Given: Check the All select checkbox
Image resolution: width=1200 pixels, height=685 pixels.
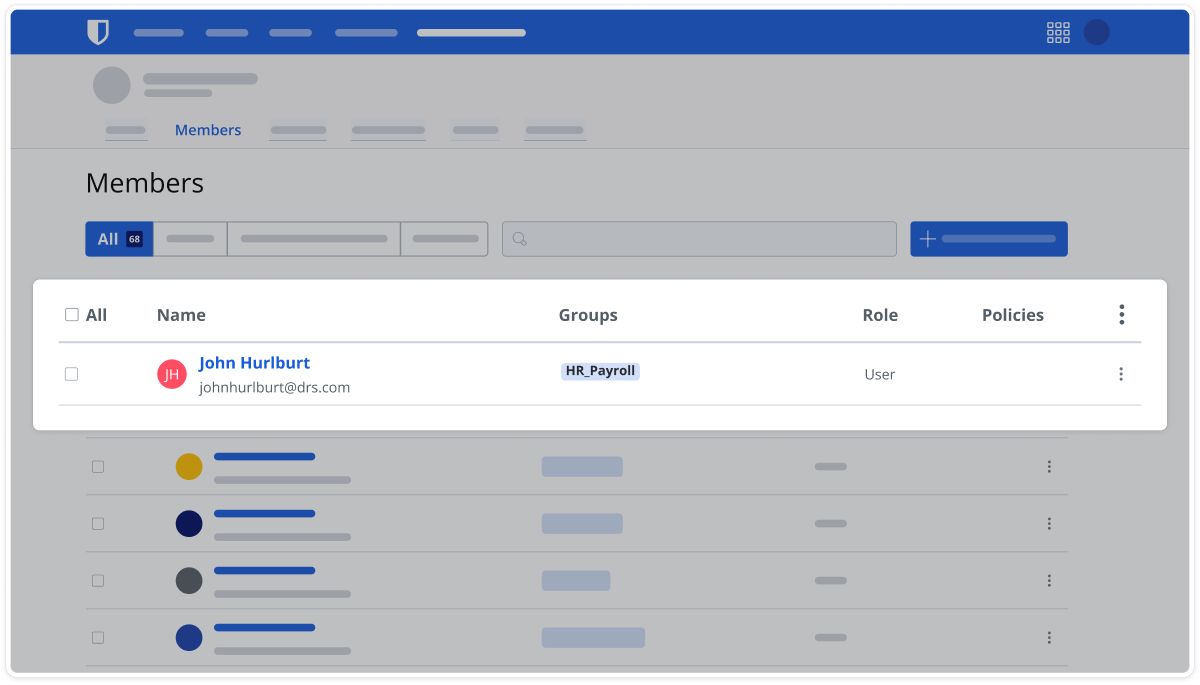Looking at the screenshot, I should coord(71,315).
